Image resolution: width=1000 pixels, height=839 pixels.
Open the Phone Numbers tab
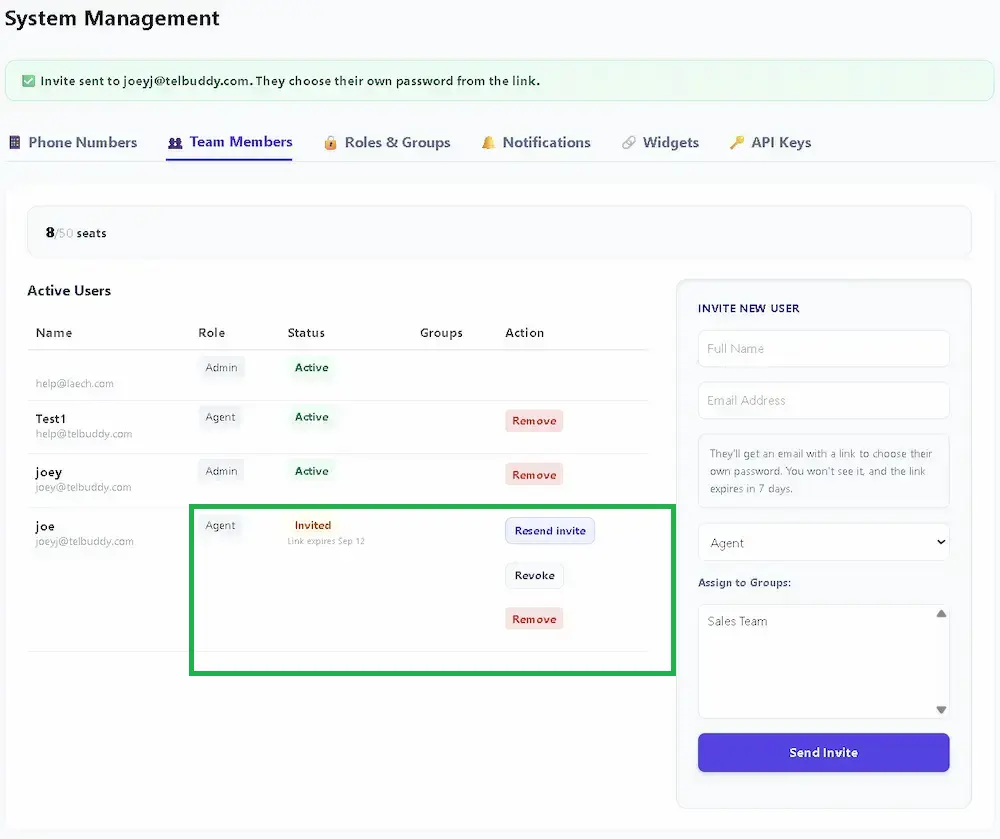pyautogui.click(x=73, y=142)
